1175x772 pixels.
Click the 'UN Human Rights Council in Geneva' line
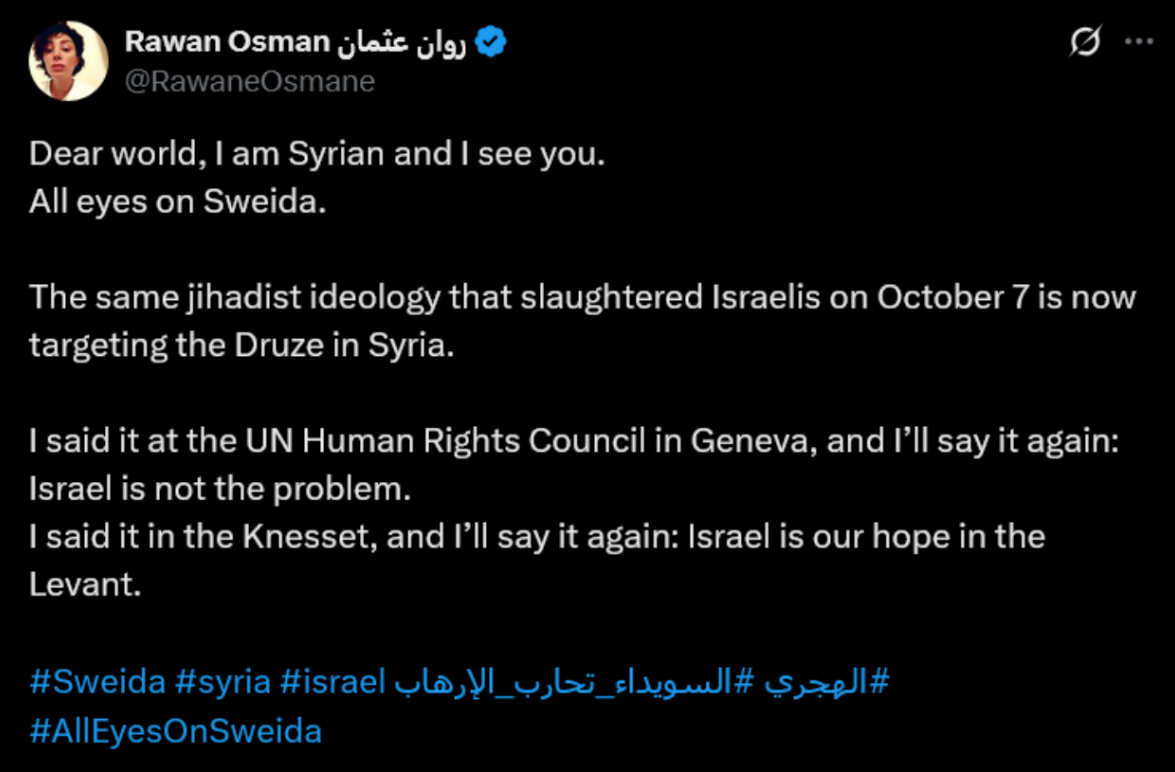[x=574, y=441]
